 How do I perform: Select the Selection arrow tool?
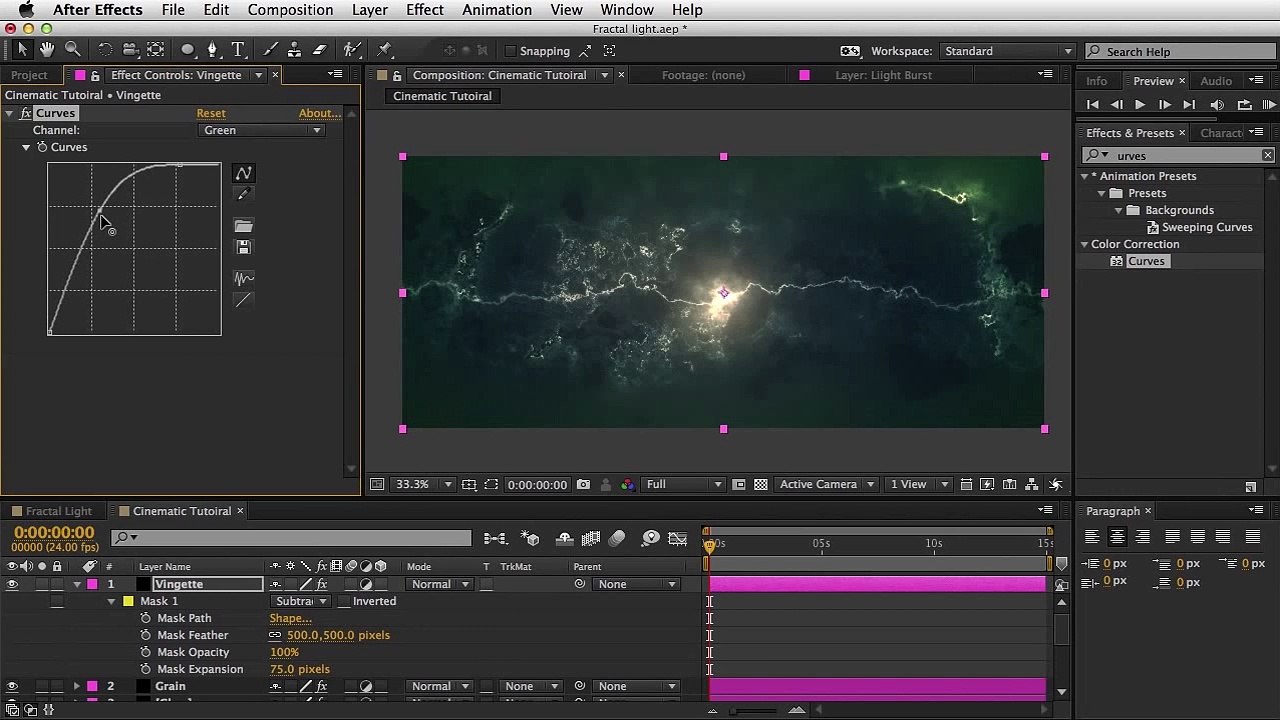(x=23, y=49)
